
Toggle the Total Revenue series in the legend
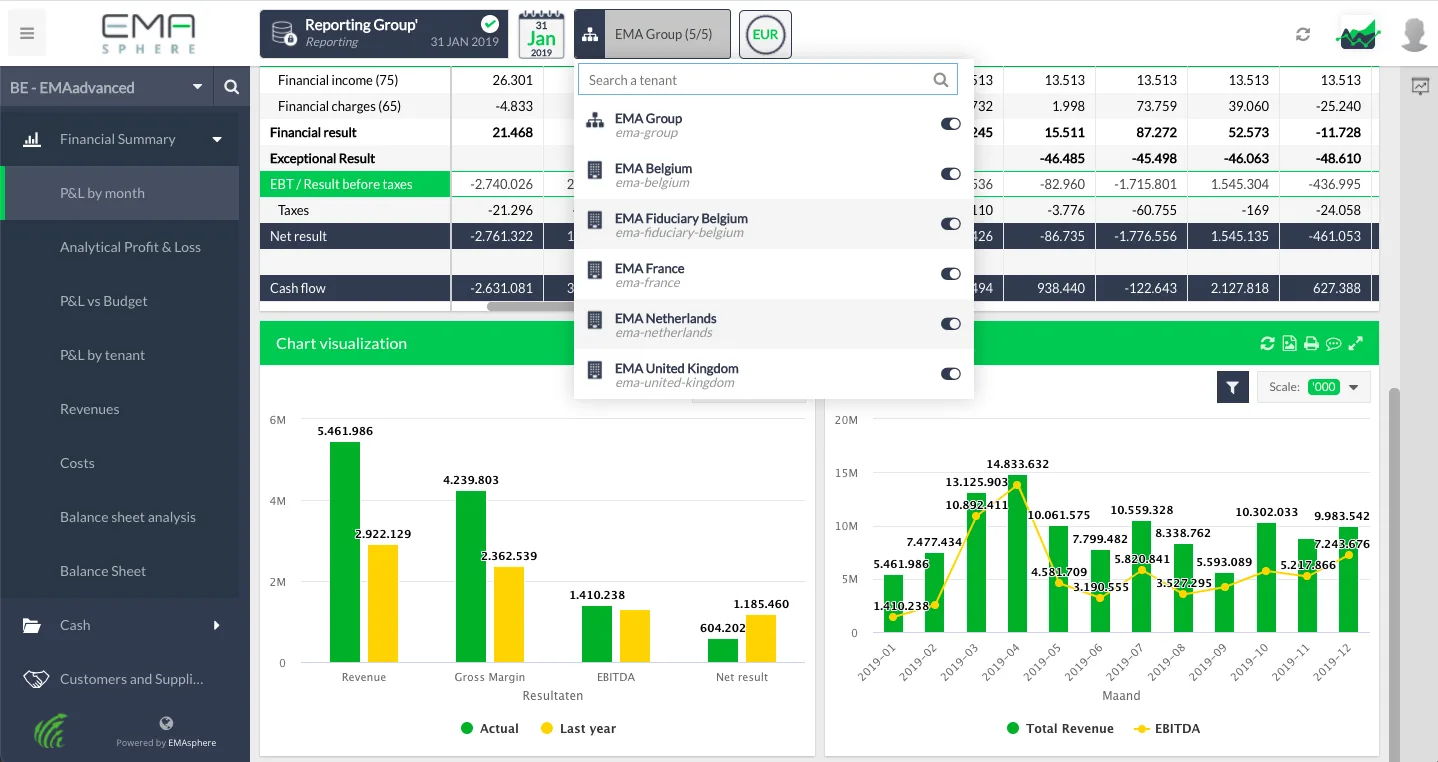(1059, 728)
